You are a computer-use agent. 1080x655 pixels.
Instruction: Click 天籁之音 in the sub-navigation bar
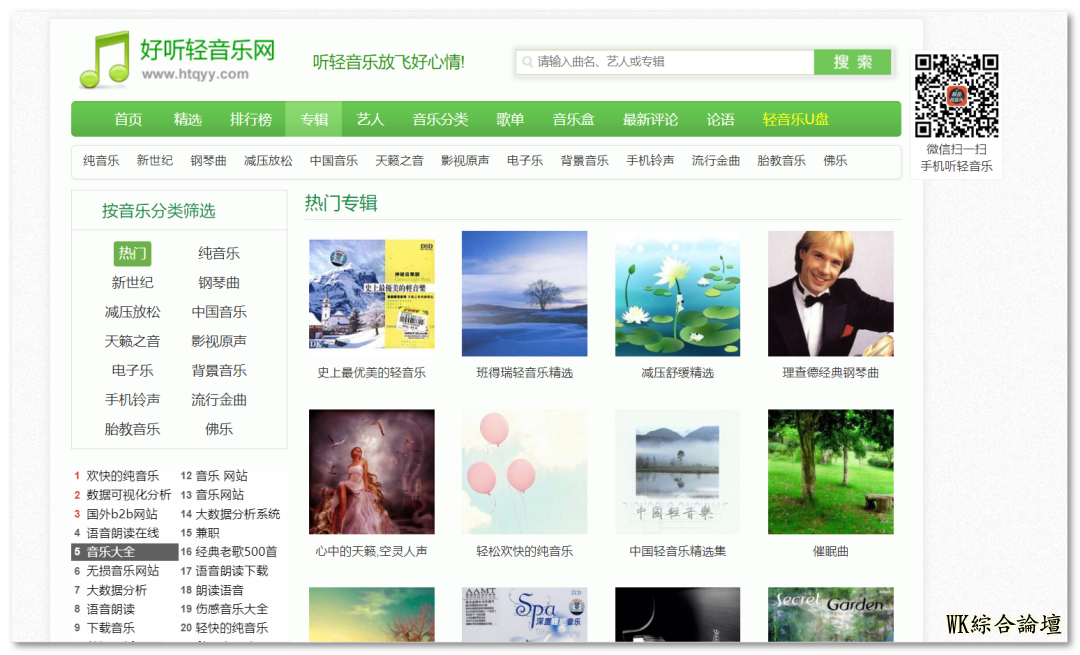tap(399, 160)
